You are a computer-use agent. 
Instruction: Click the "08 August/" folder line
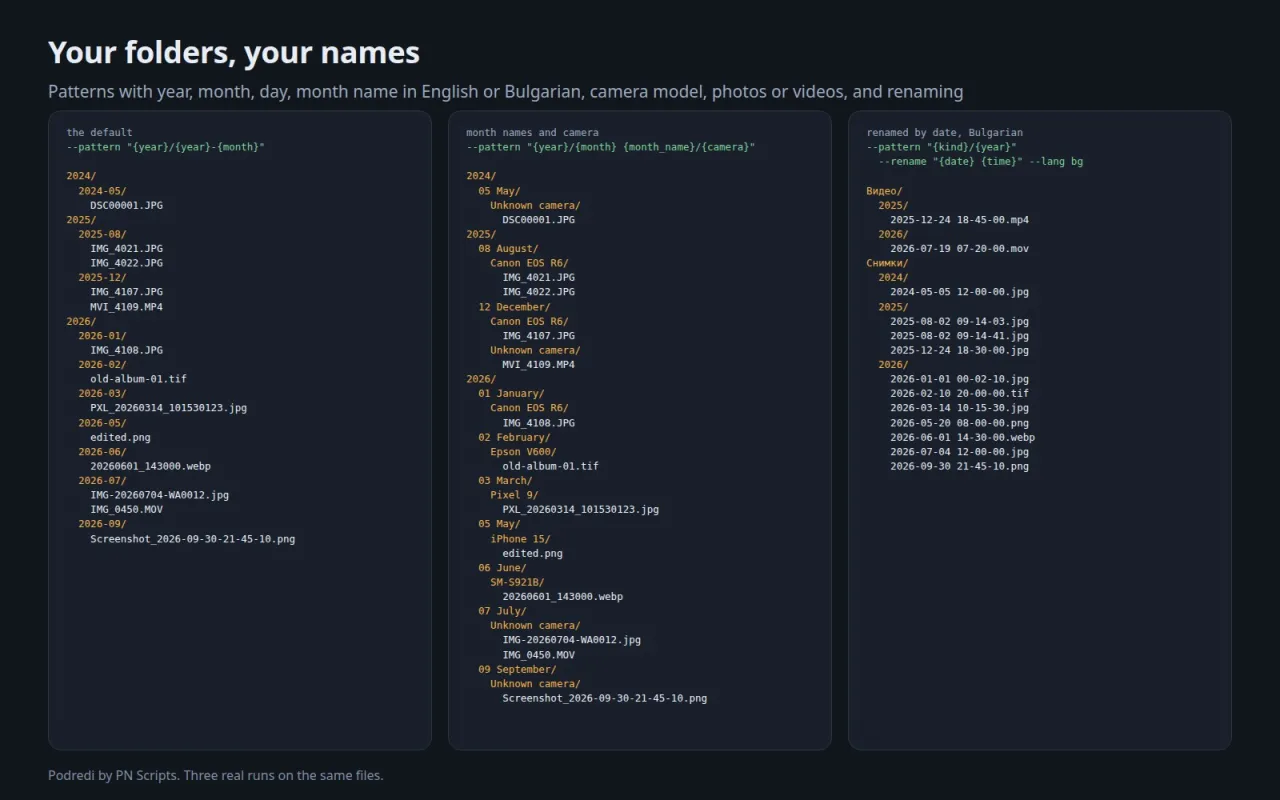point(508,248)
